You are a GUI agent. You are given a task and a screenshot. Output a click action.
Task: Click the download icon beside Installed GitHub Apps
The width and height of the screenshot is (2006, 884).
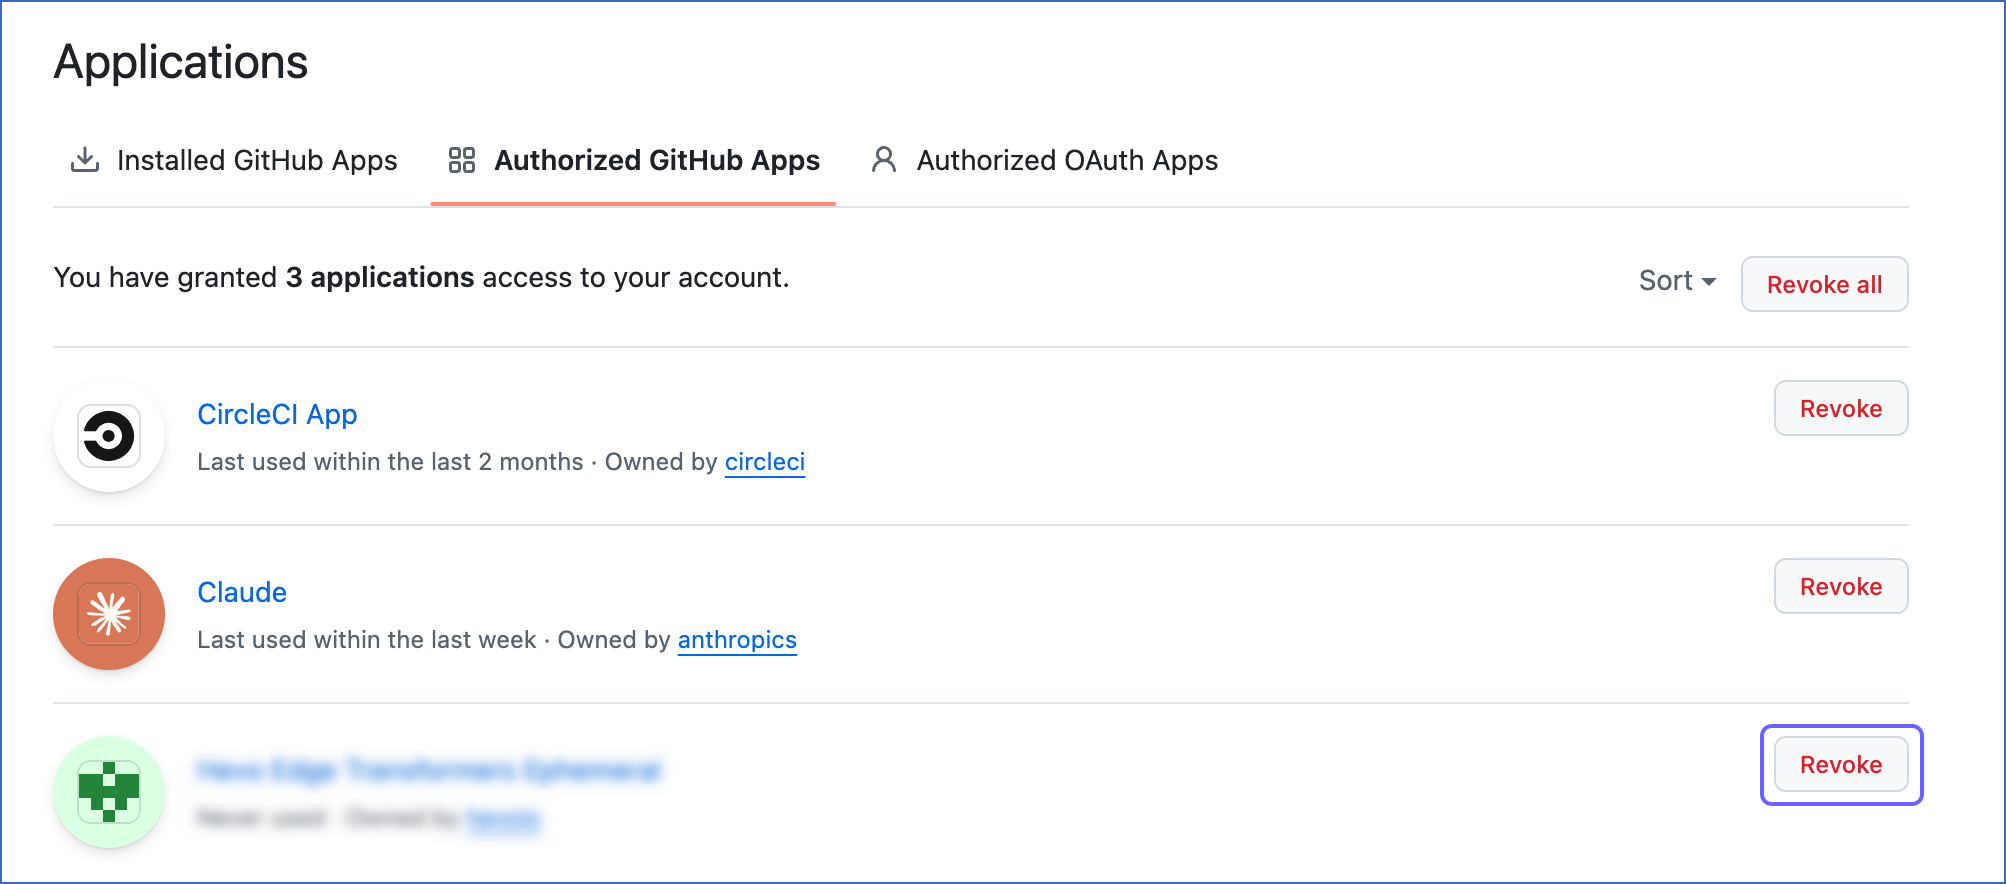(85, 160)
